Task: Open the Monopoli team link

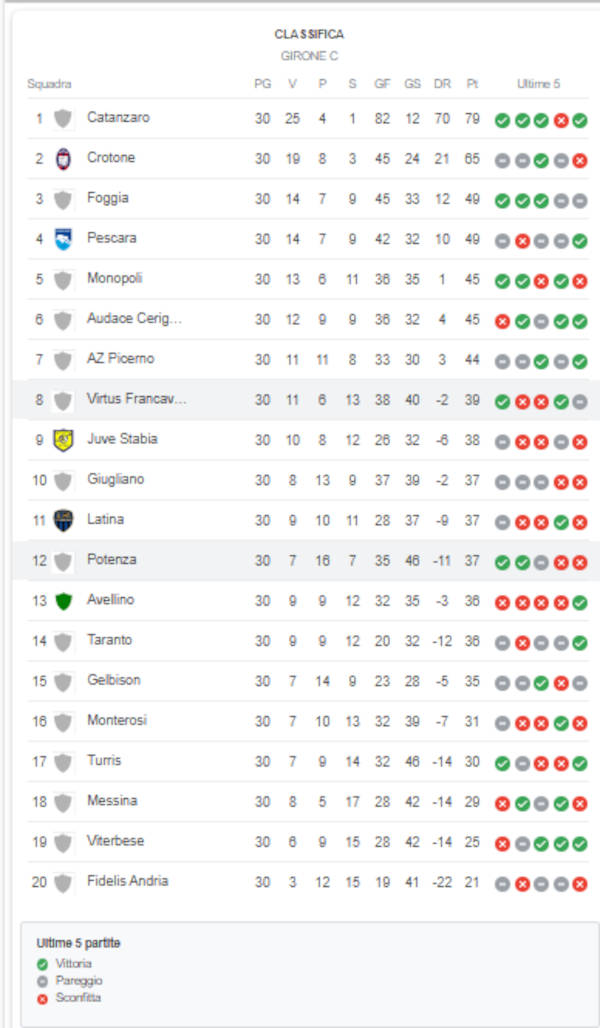Action: [114, 278]
